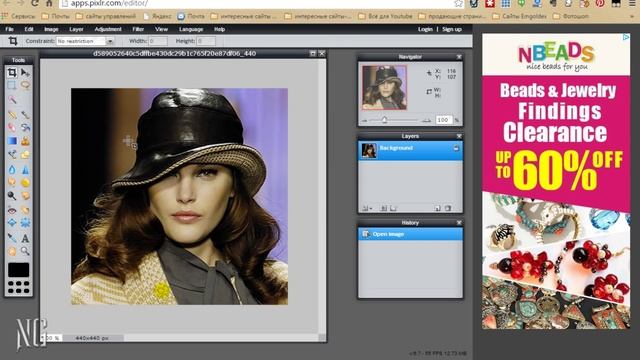Viewport: 640px width, 360px height.
Task: Select the Move tool
Action: [25, 73]
